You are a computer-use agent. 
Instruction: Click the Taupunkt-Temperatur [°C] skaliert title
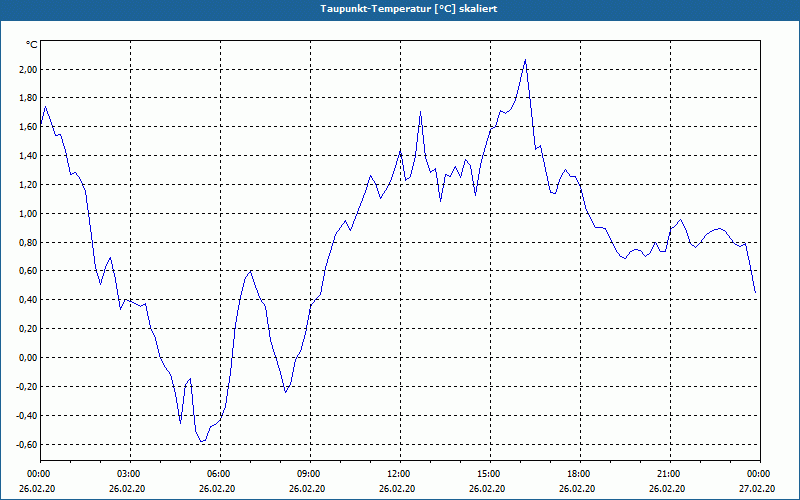point(409,9)
